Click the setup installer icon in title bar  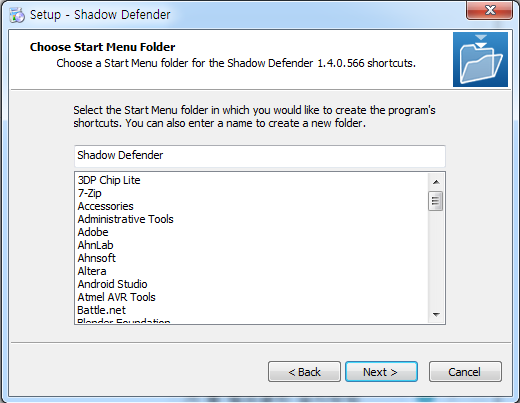(x=17, y=15)
